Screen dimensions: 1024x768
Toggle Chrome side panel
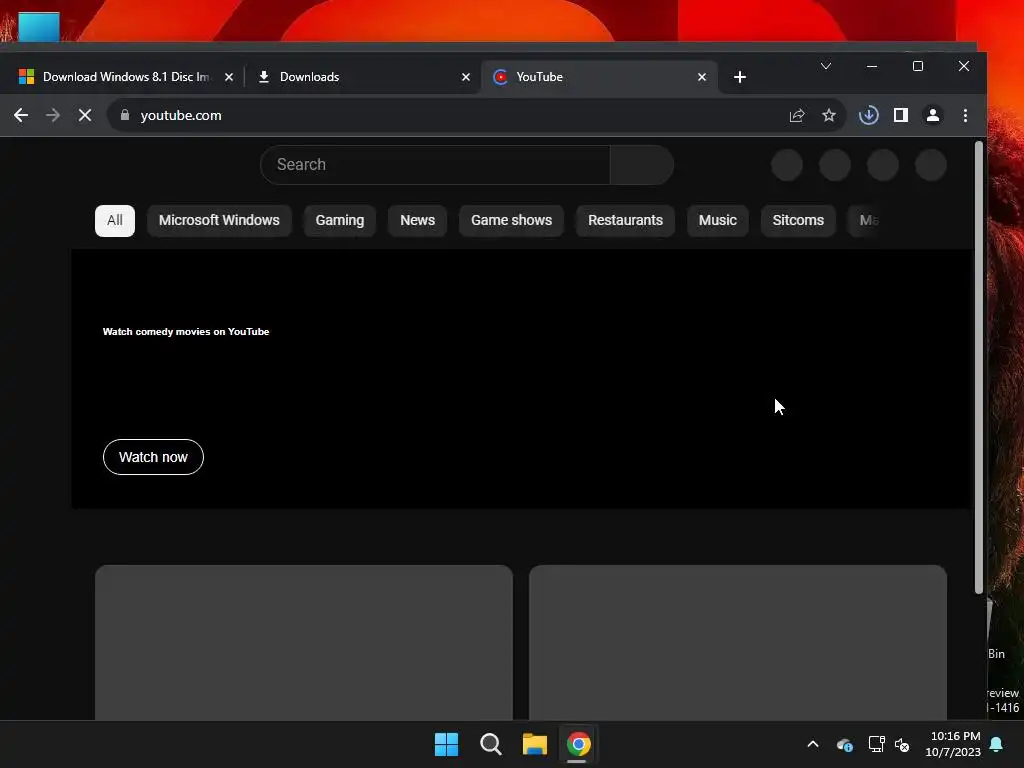901,116
